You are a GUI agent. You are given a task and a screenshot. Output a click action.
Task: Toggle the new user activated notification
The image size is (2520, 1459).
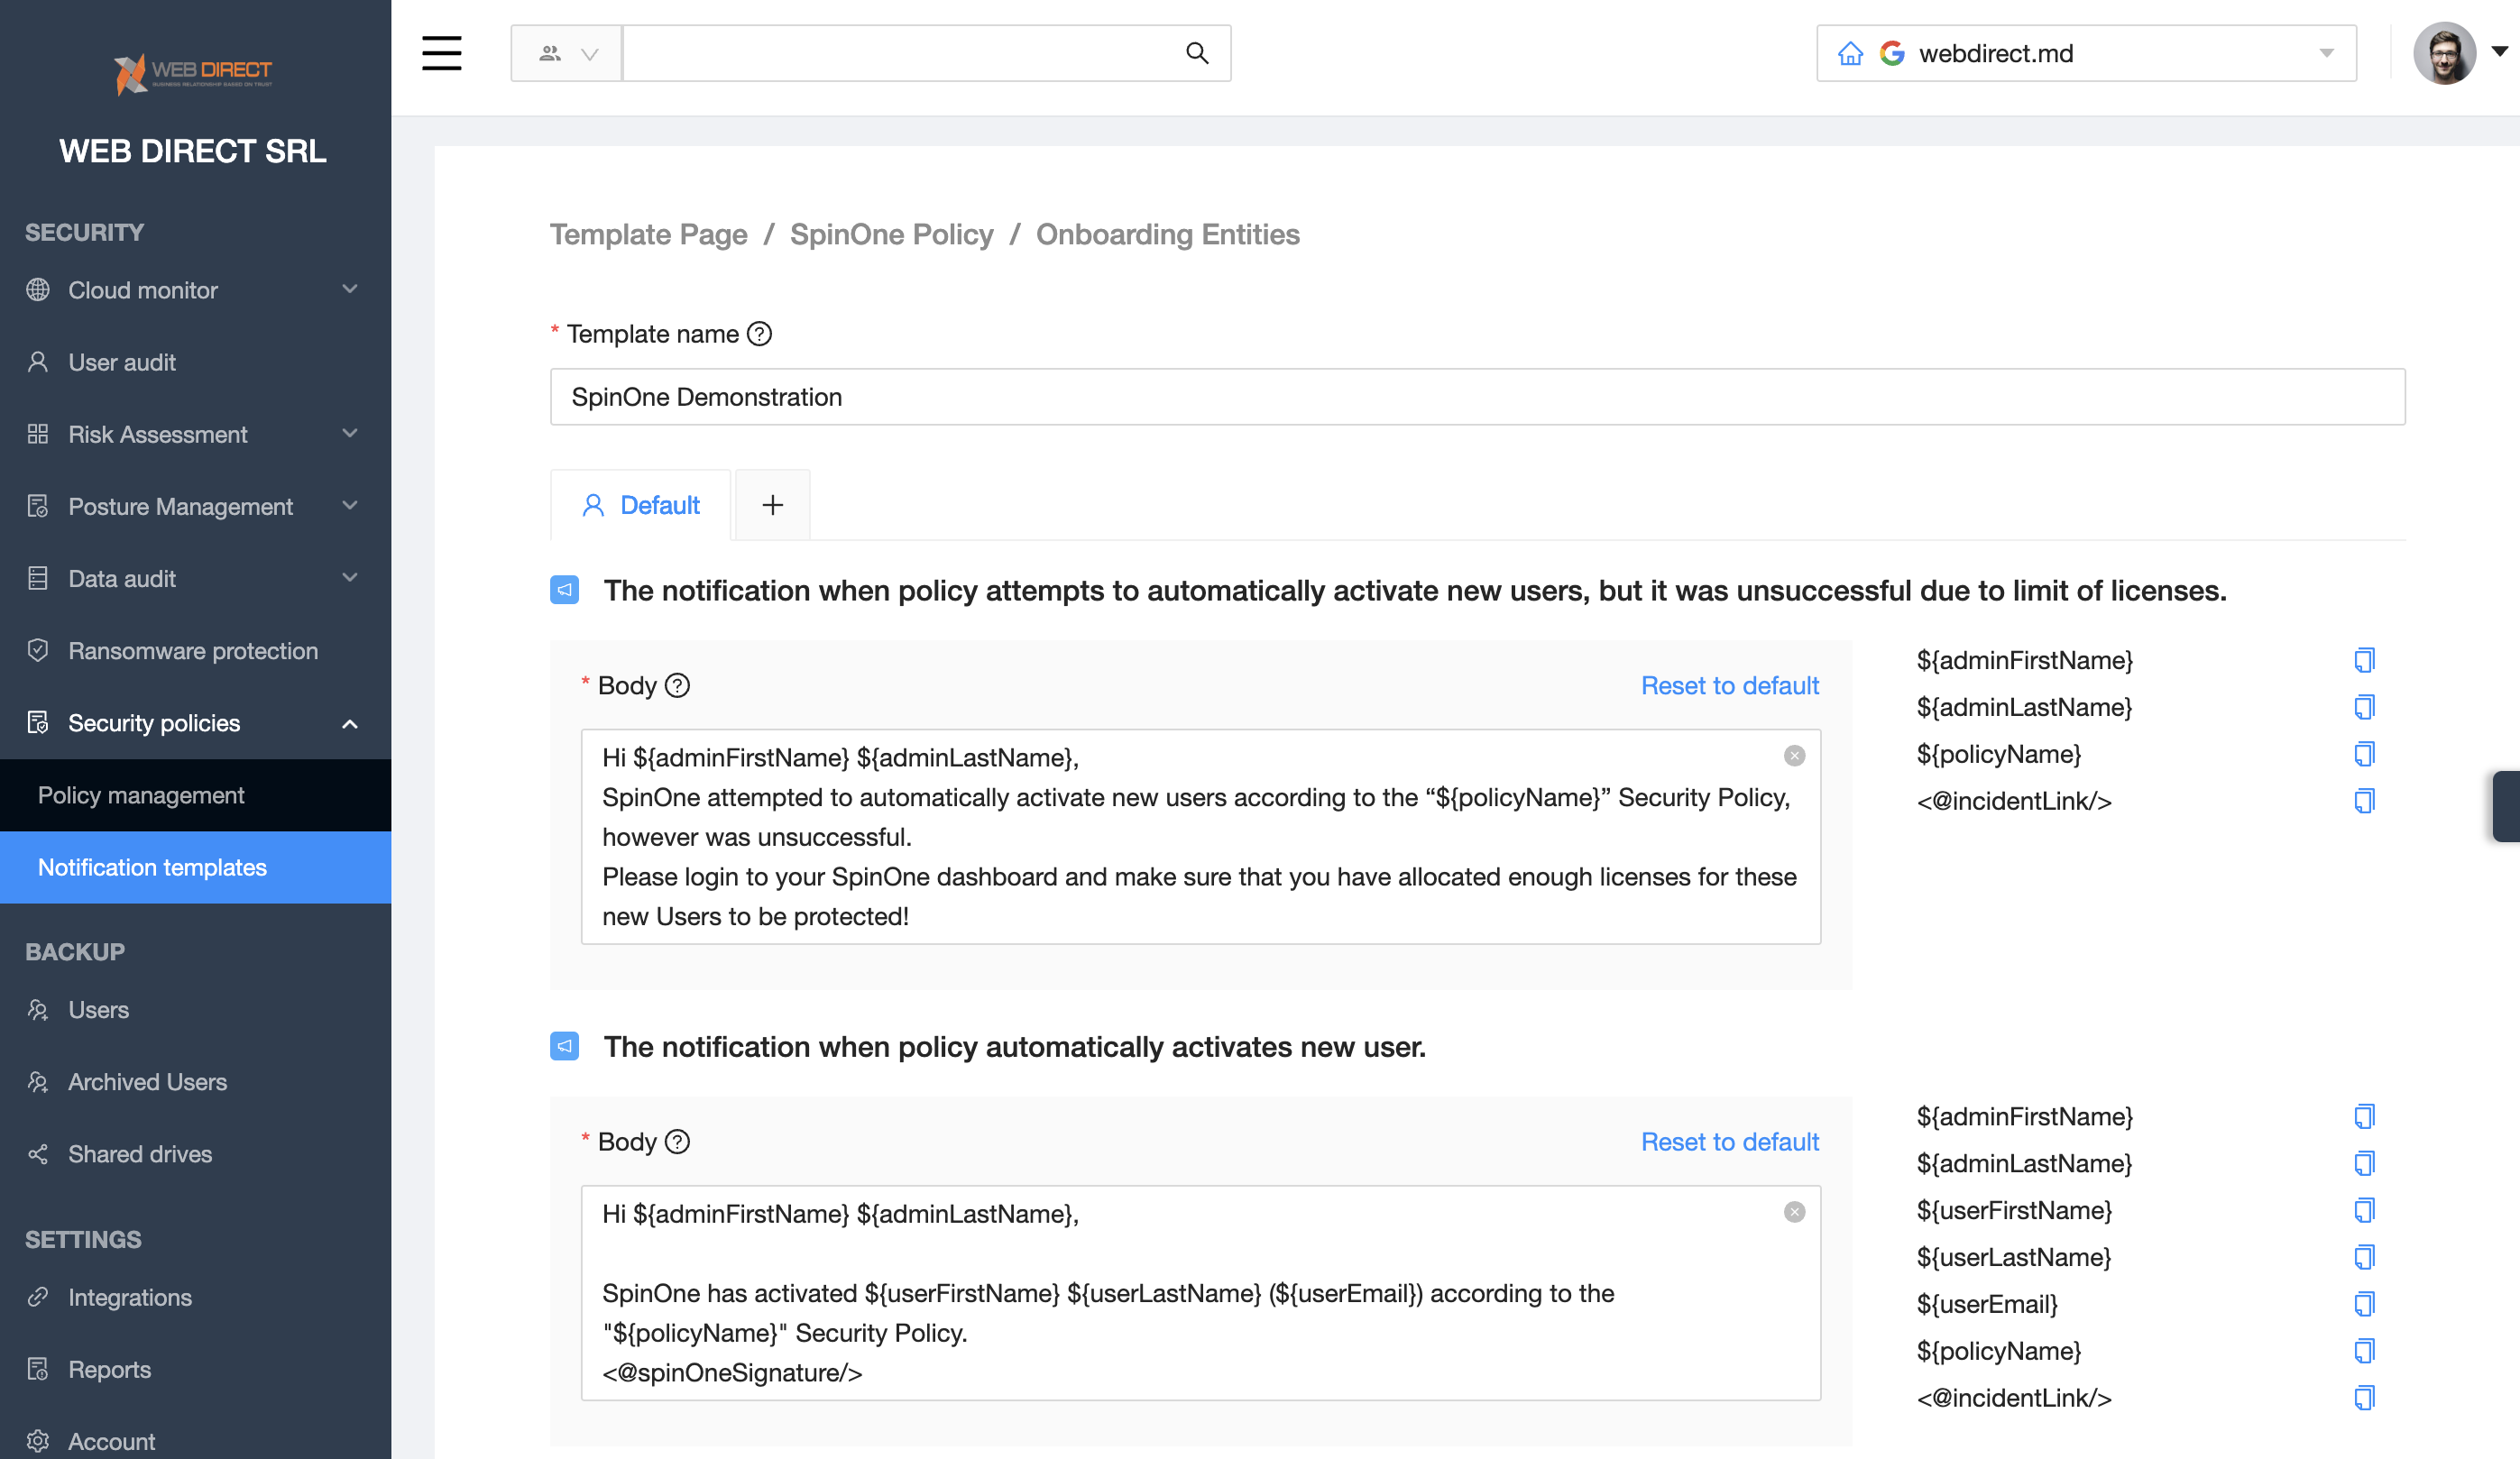click(x=564, y=1046)
